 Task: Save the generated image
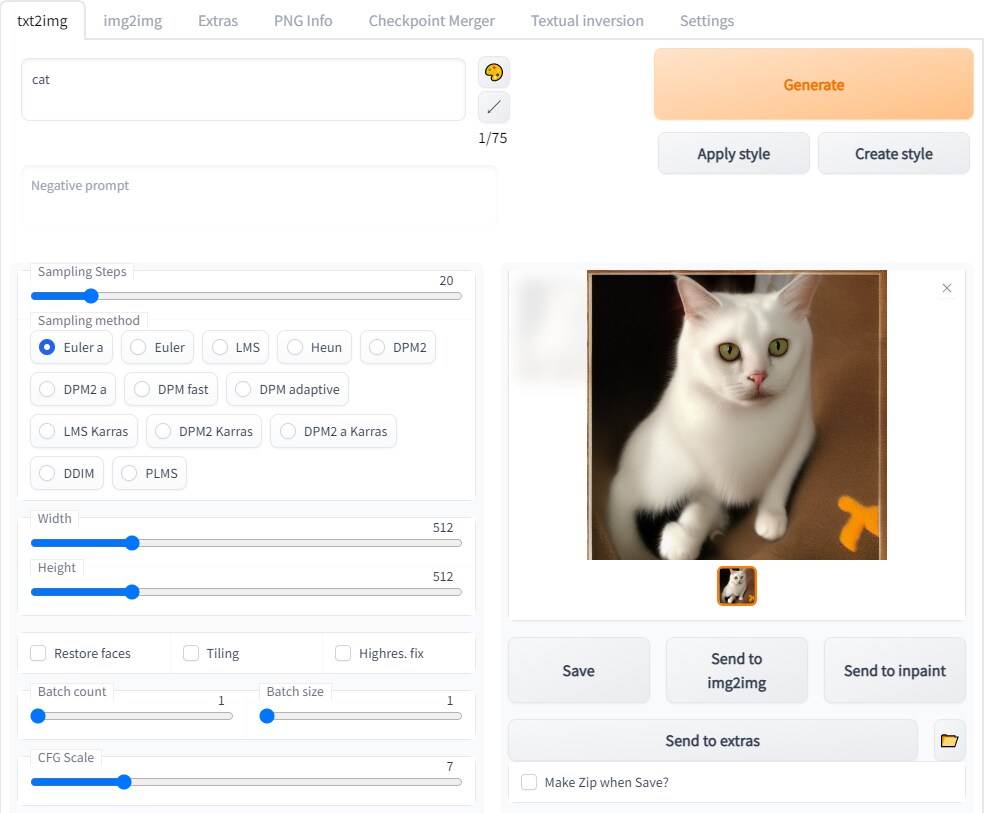pyautogui.click(x=579, y=670)
